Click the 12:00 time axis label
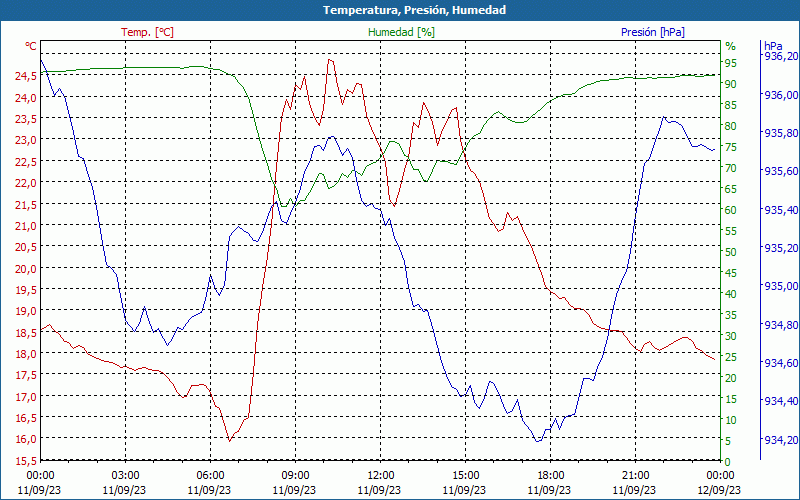800x500 pixels. (x=380, y=476)
